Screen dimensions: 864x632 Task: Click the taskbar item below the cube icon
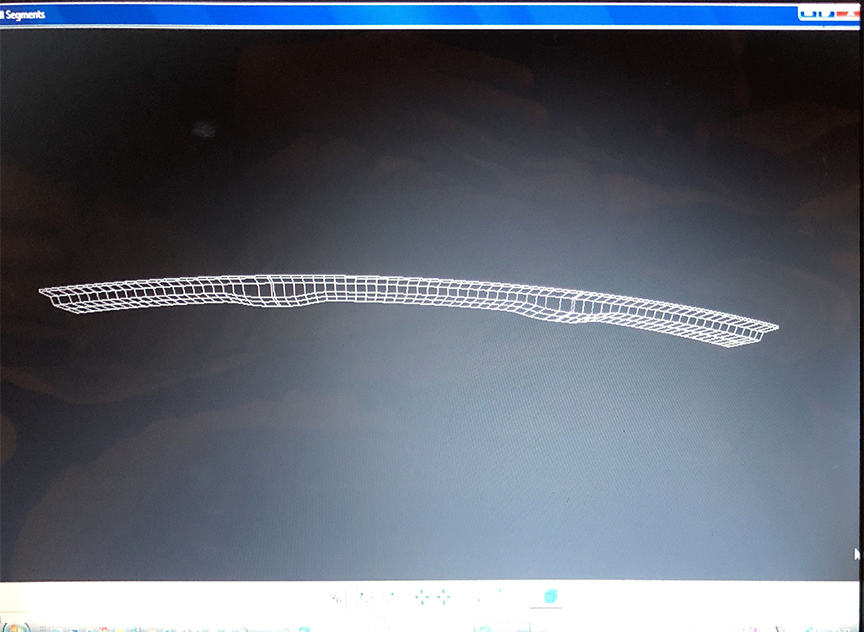click(x=549, y=627)
